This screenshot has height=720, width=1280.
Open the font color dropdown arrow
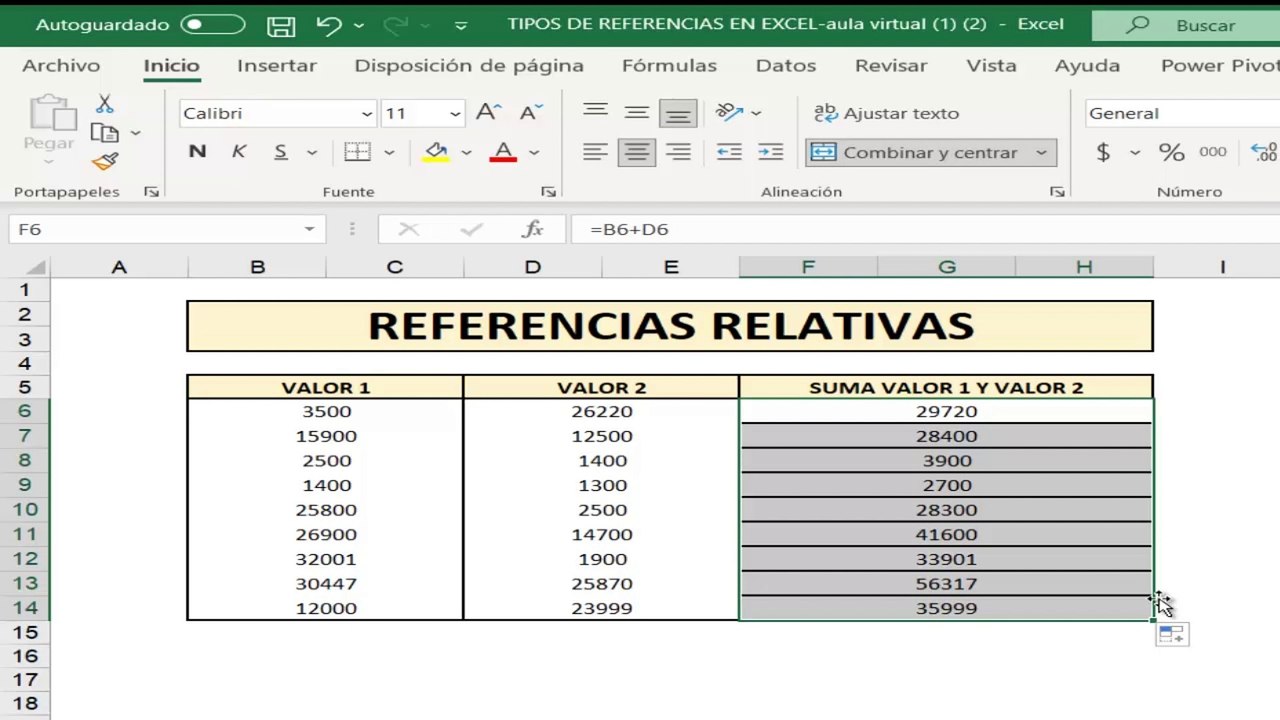(x=534, y=153)
